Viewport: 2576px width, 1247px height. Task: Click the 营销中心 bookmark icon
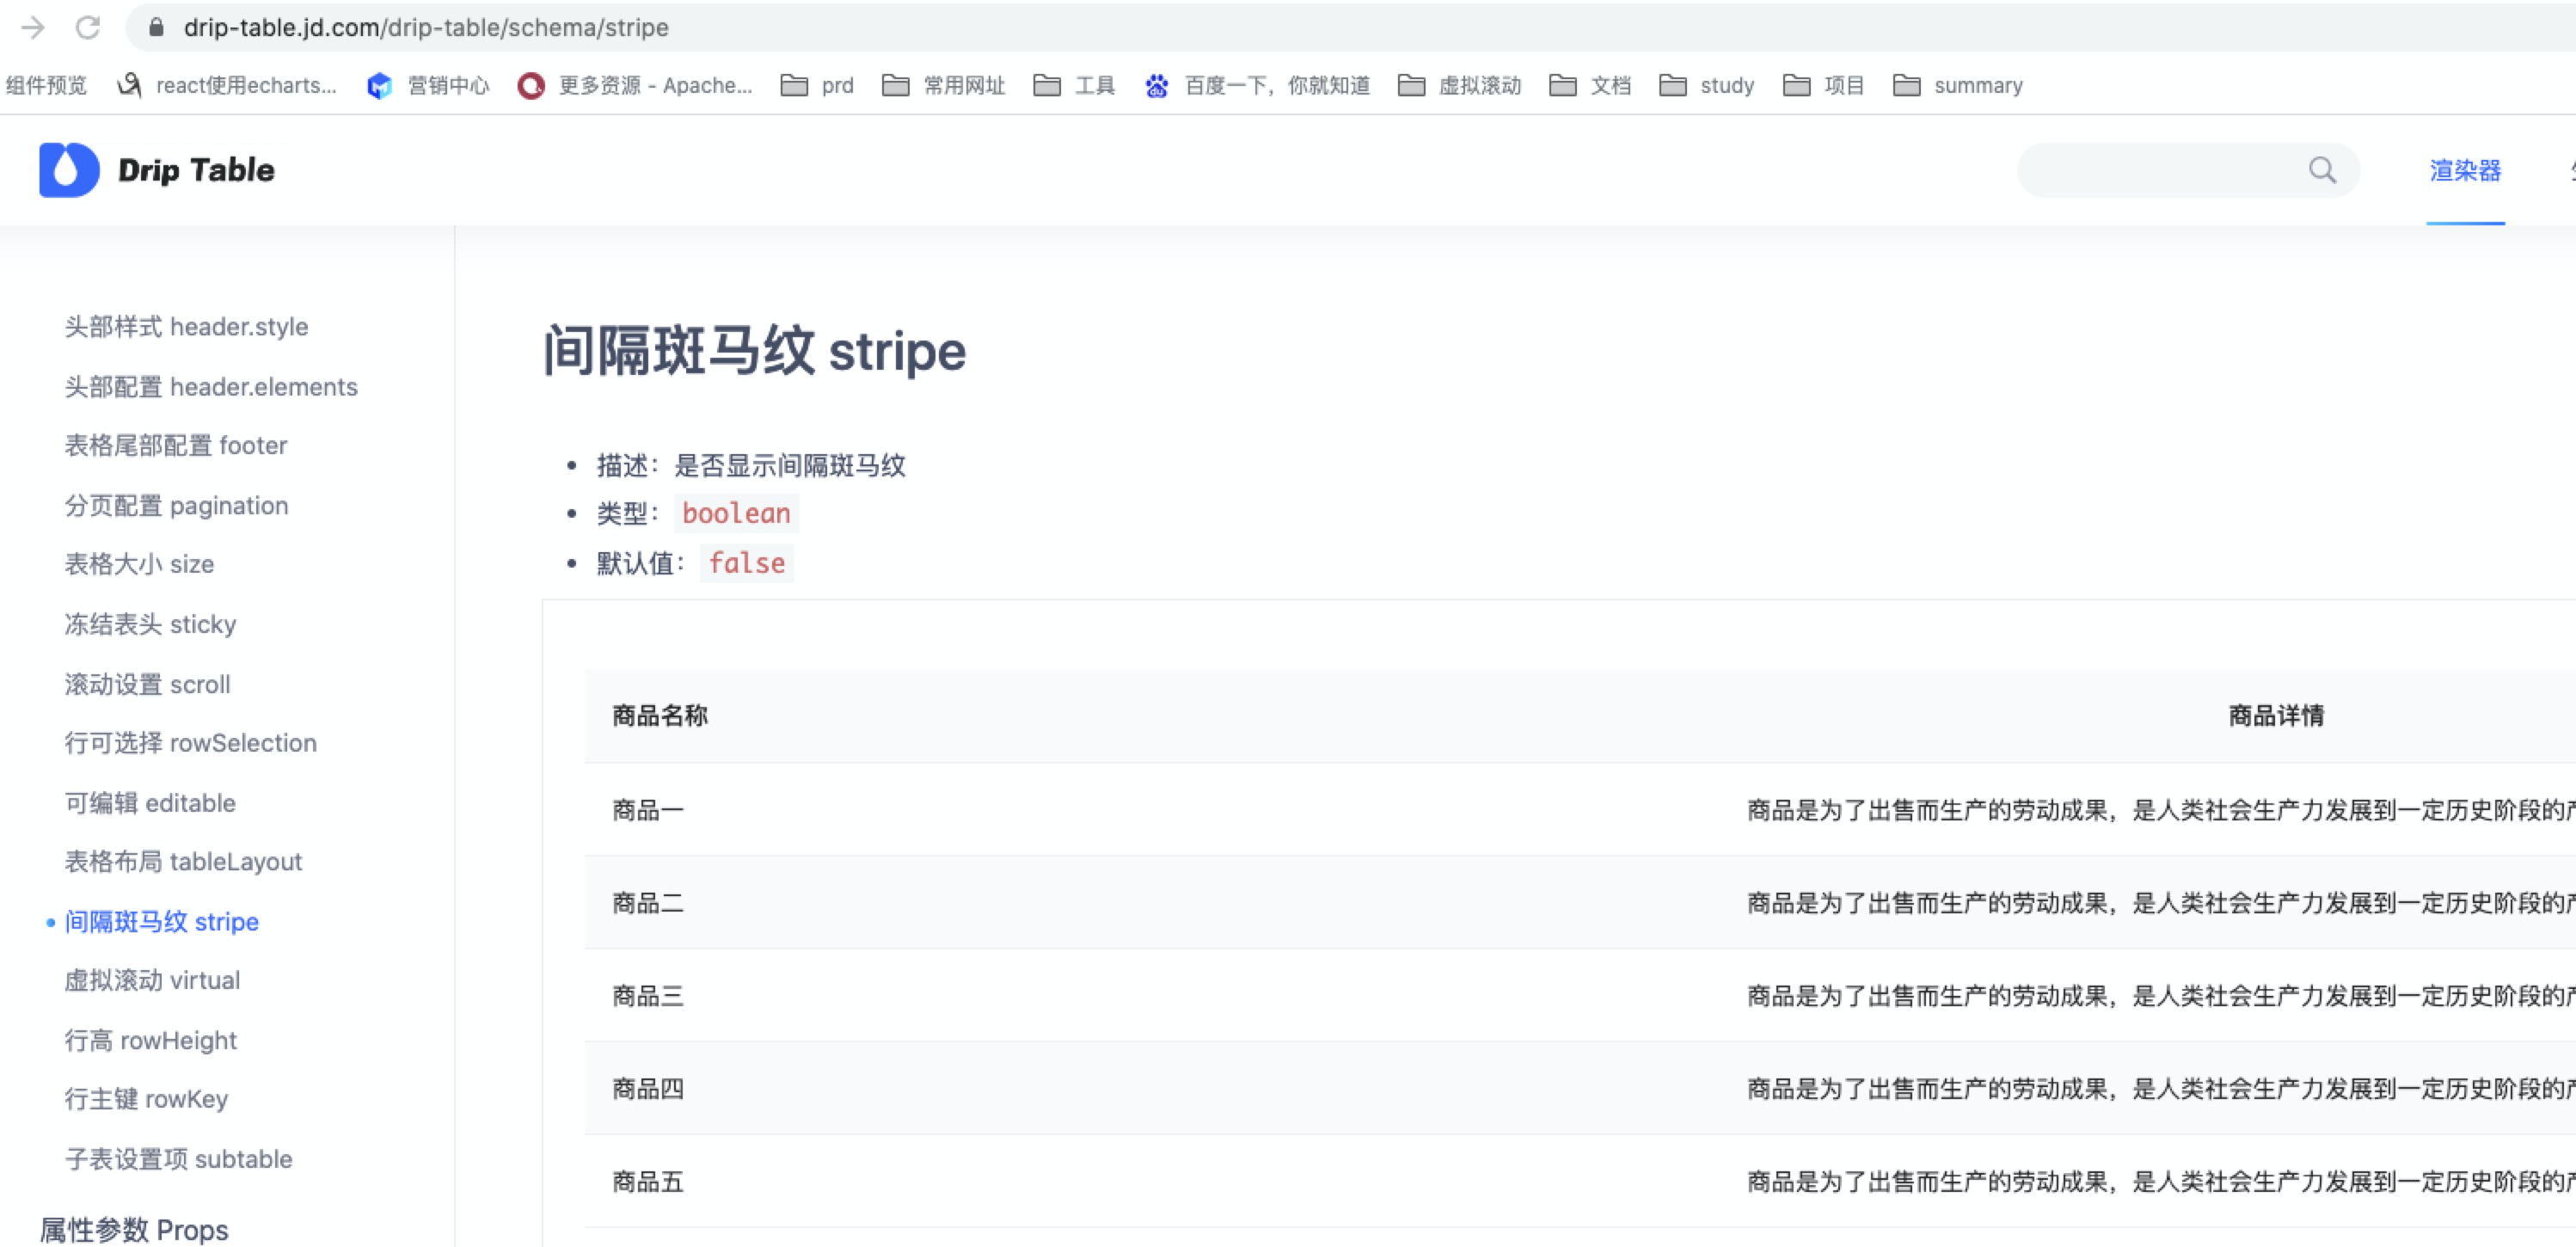(378, 85)
